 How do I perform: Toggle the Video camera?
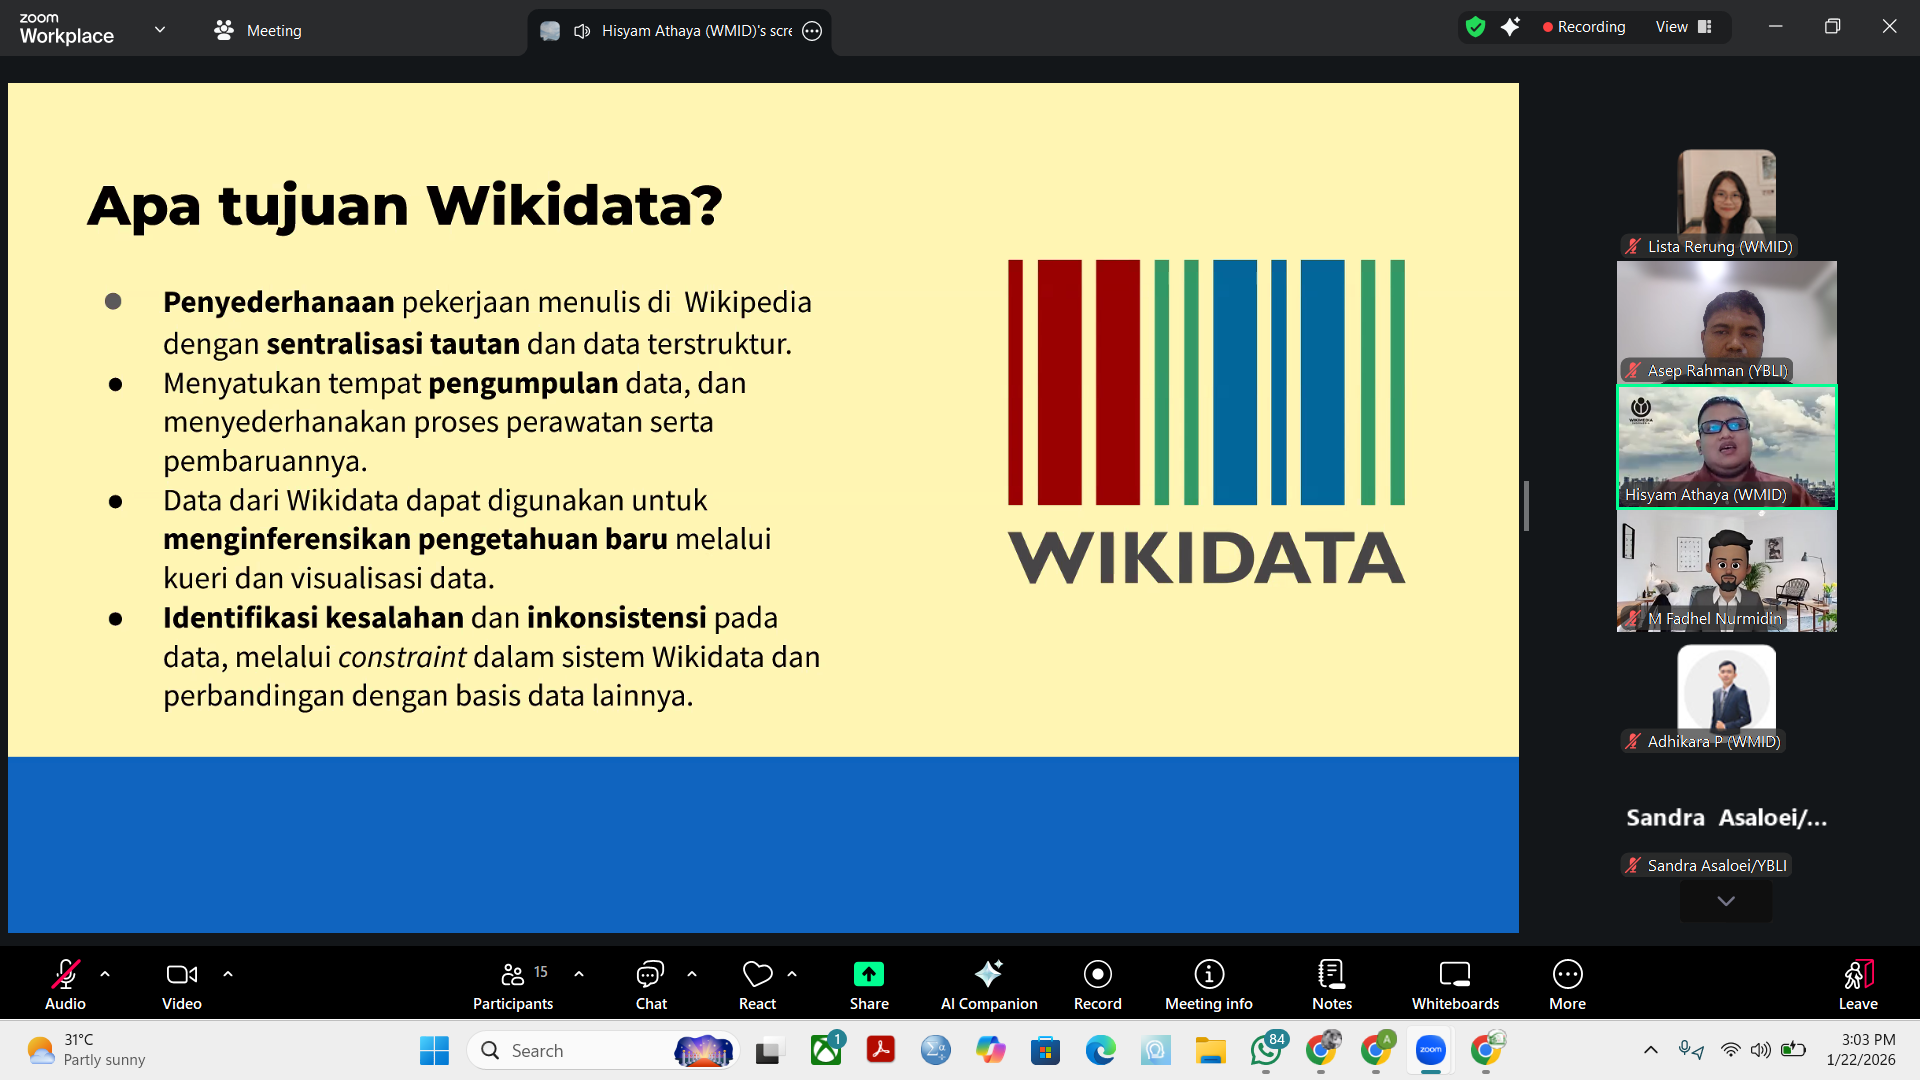click(x=181, y=984)
